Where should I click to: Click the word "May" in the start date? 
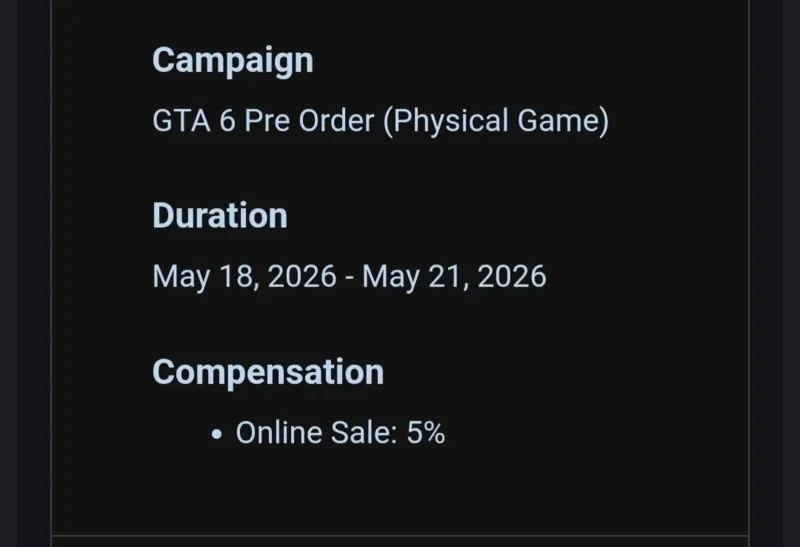tap(181, 278)
